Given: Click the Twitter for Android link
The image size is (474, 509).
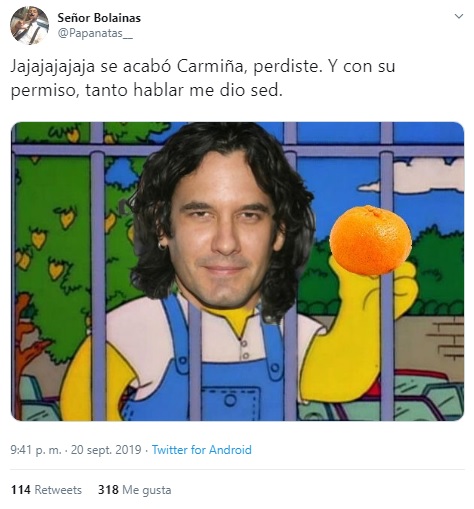Looking at the screenshot, I should coord(202,450).
